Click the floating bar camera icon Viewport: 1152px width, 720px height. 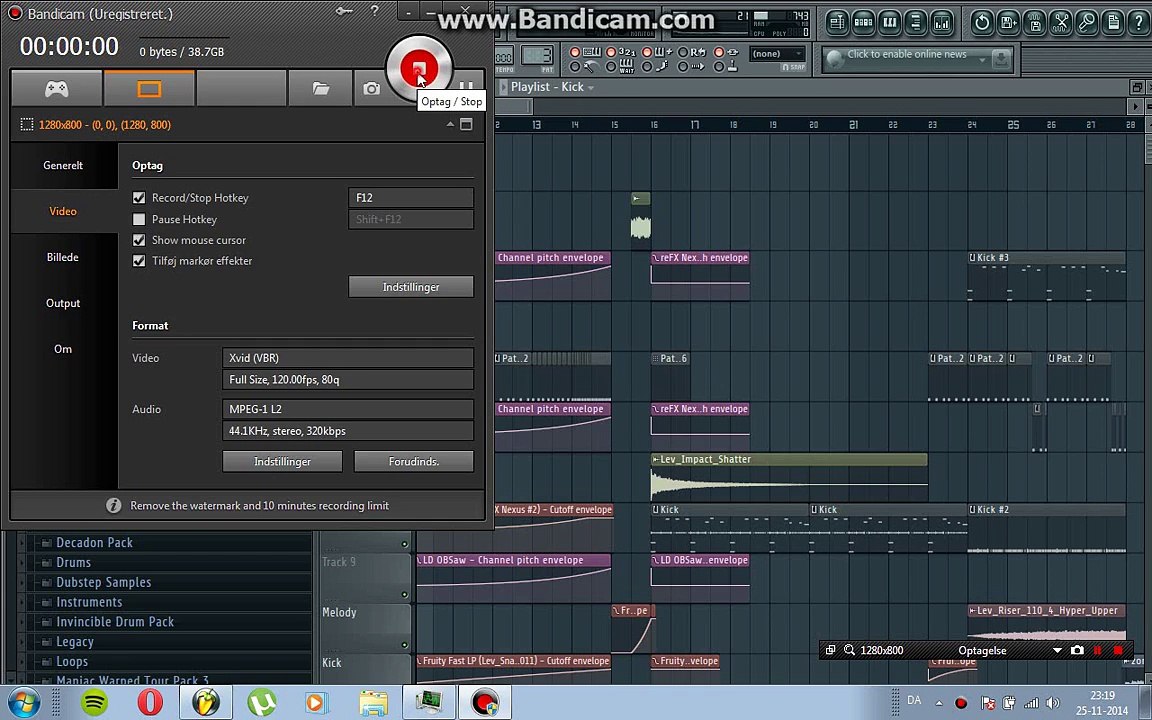(1077, 650)
